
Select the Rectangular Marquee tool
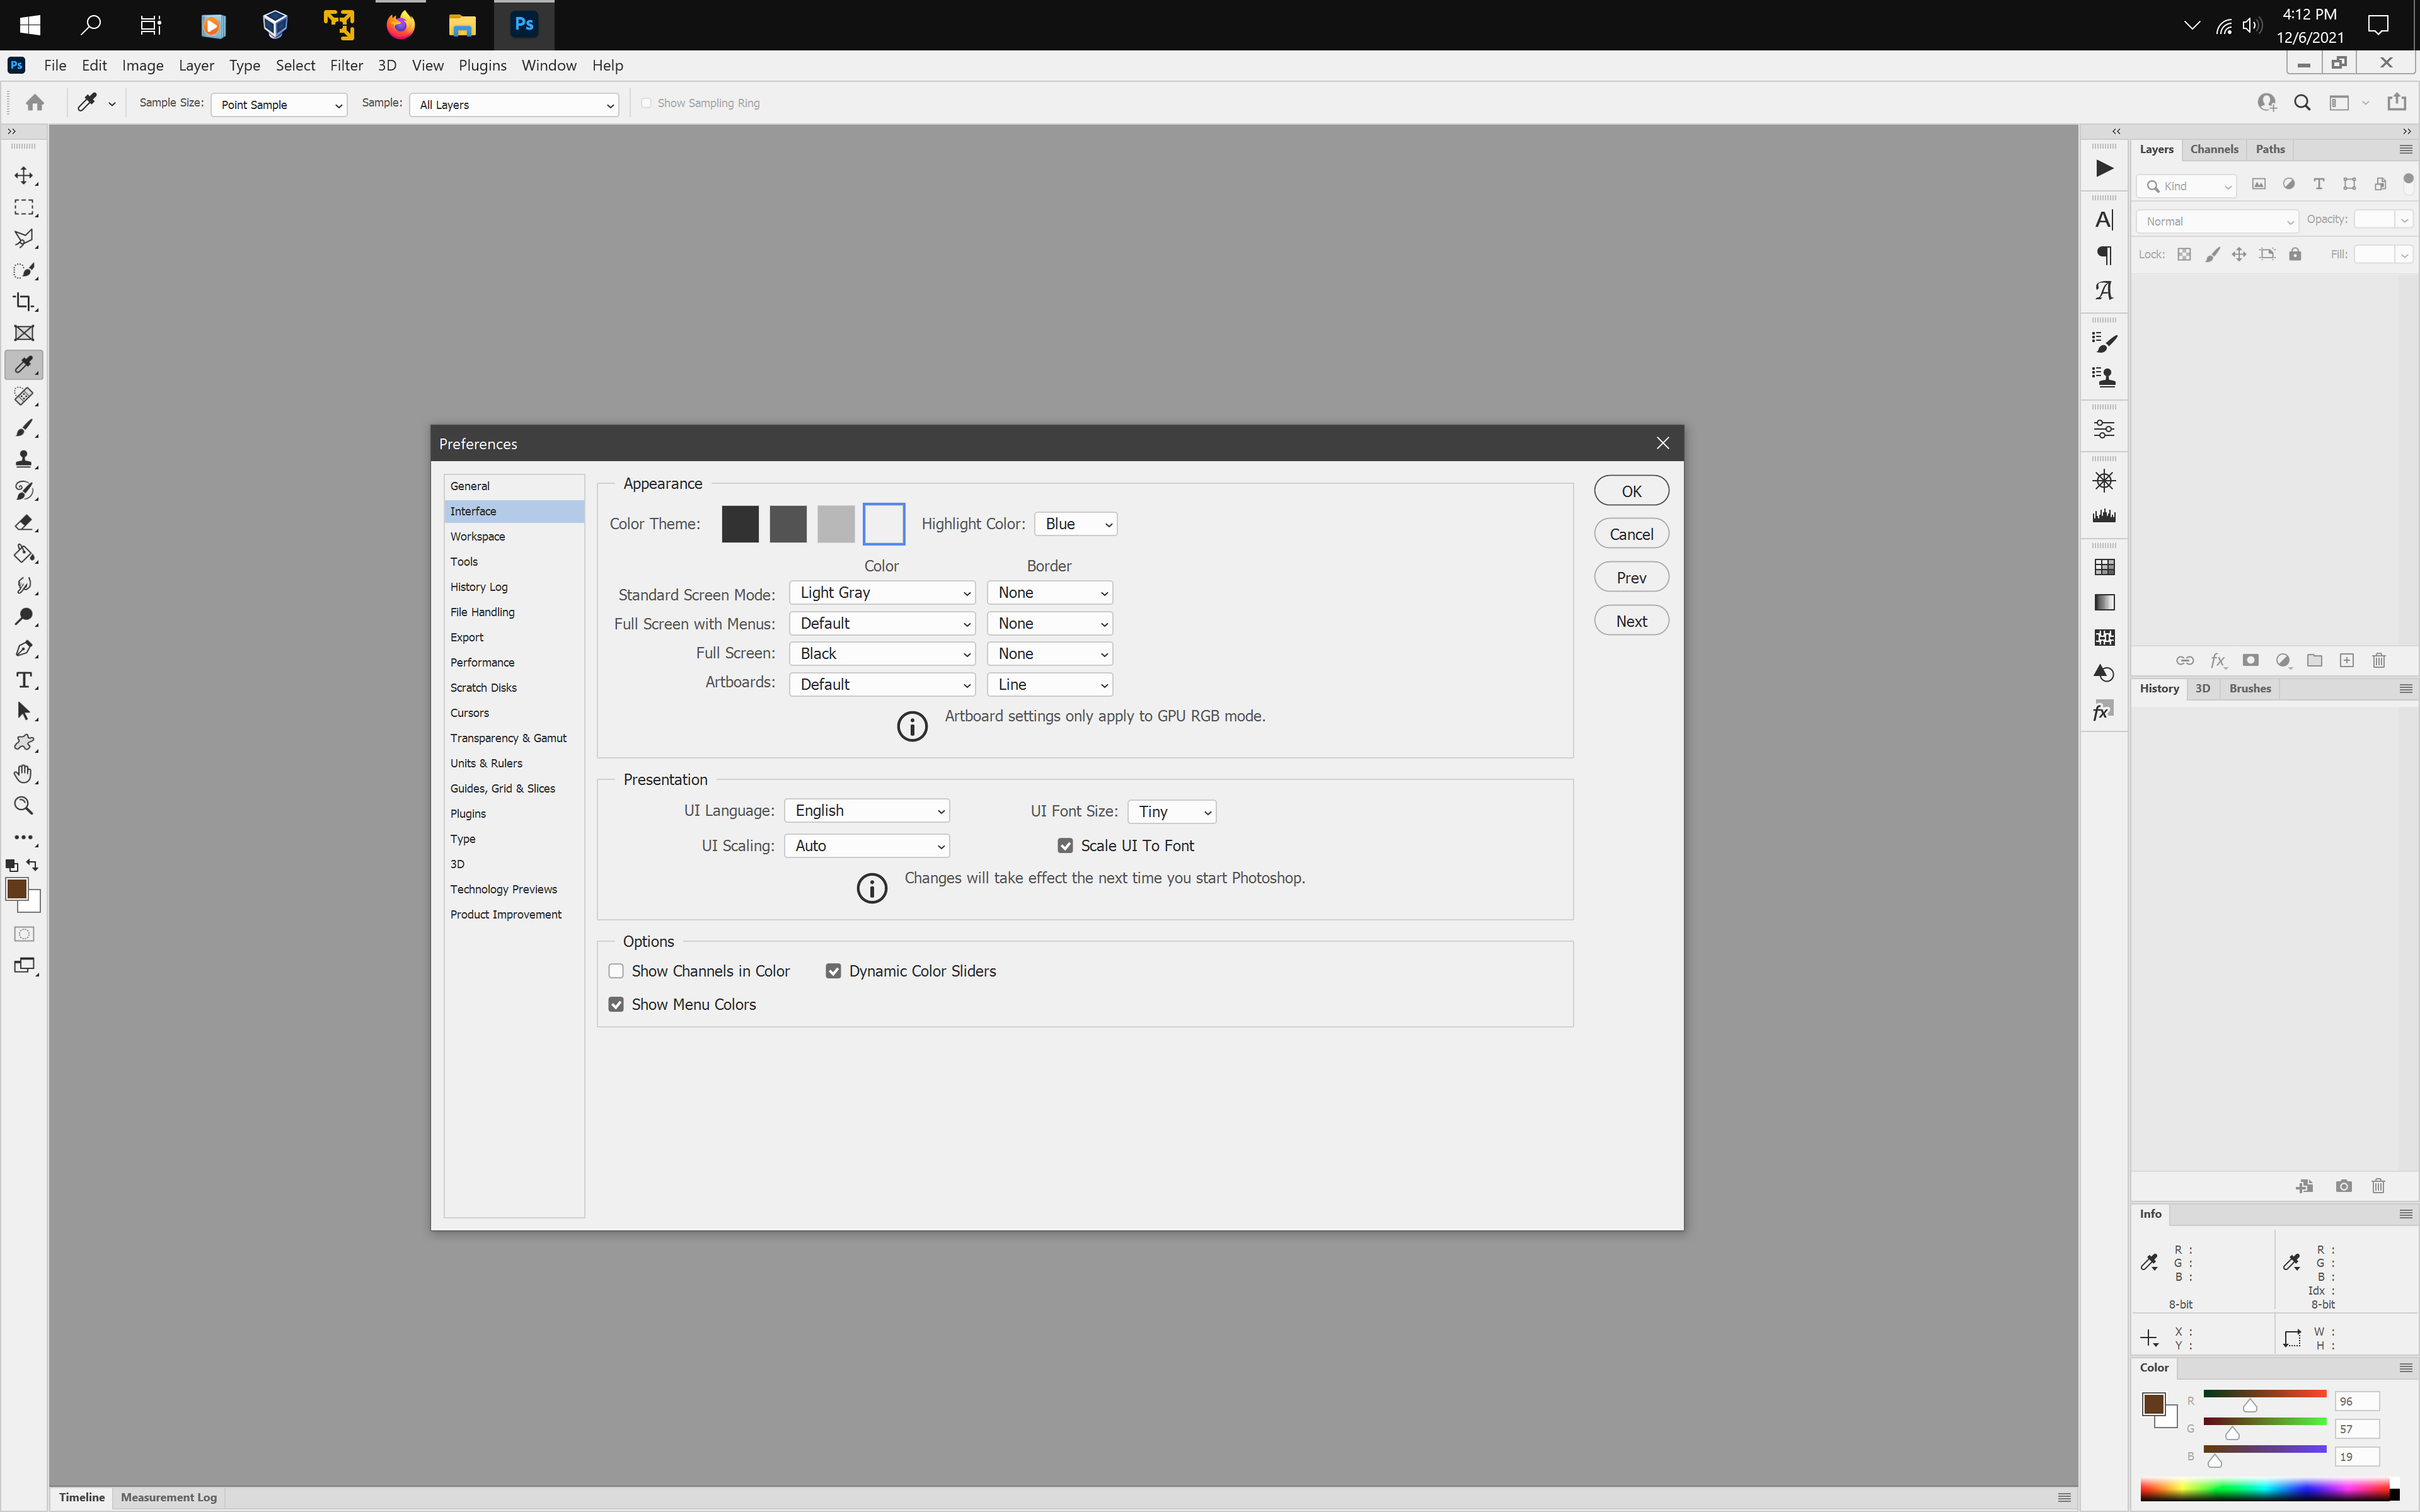click(x=24, y=207)
